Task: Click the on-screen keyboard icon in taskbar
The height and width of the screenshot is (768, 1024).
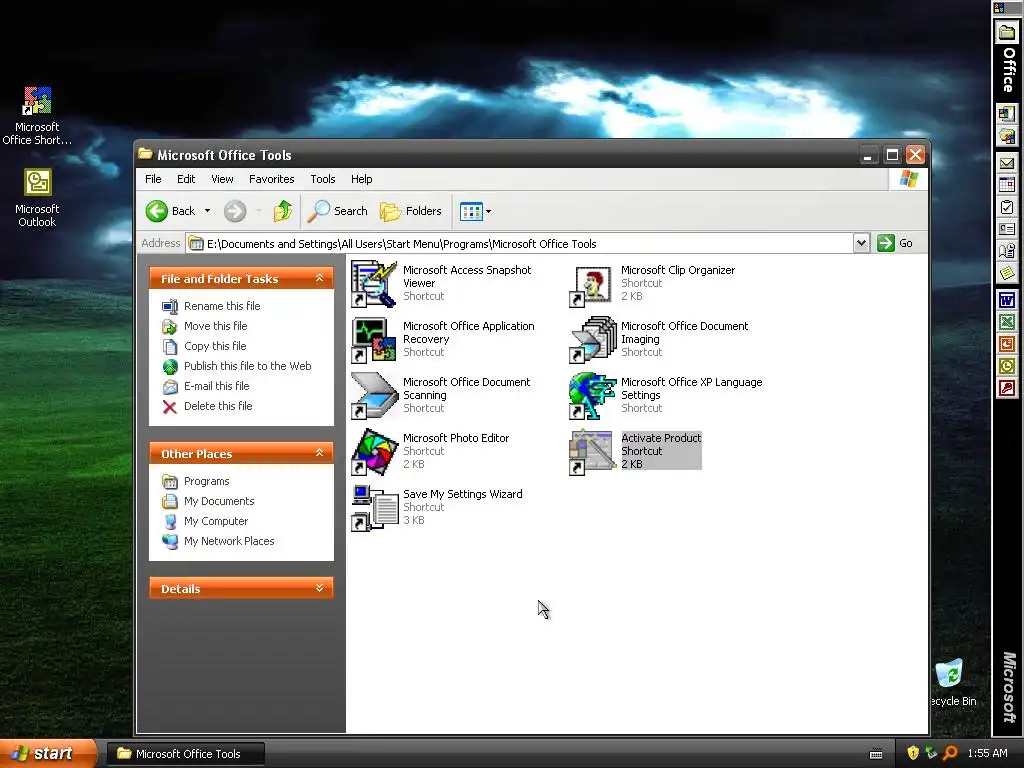Action: tap(876, 754)
